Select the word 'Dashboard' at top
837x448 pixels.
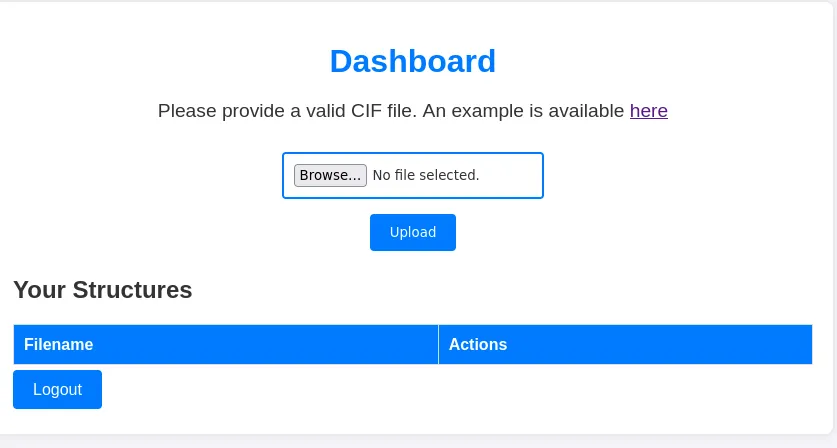click(x=412, y=61)
